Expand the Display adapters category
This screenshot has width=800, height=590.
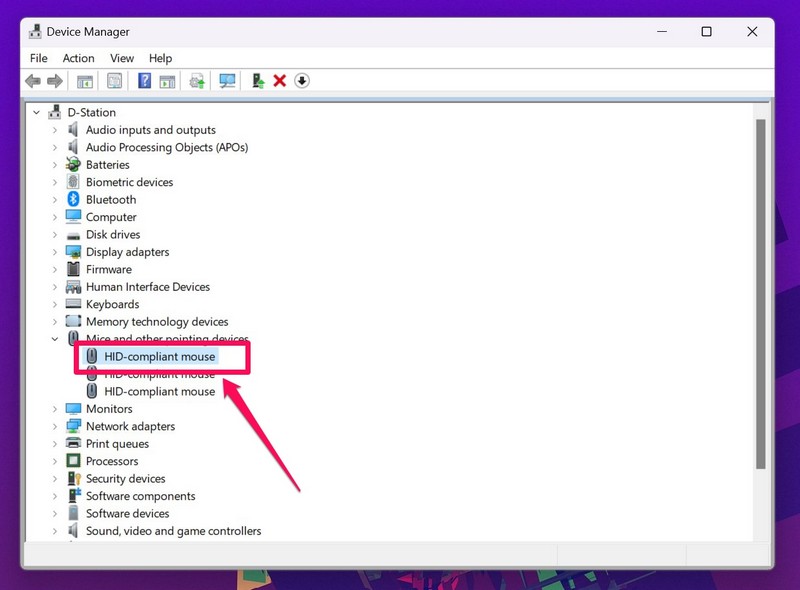pos(55,252)
